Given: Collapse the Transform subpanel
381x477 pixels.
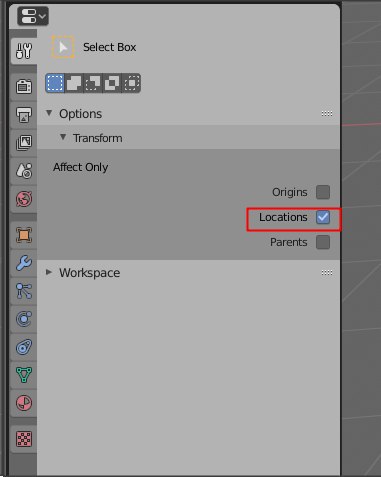Looking at the screenshot, I should tap(63, 137).
